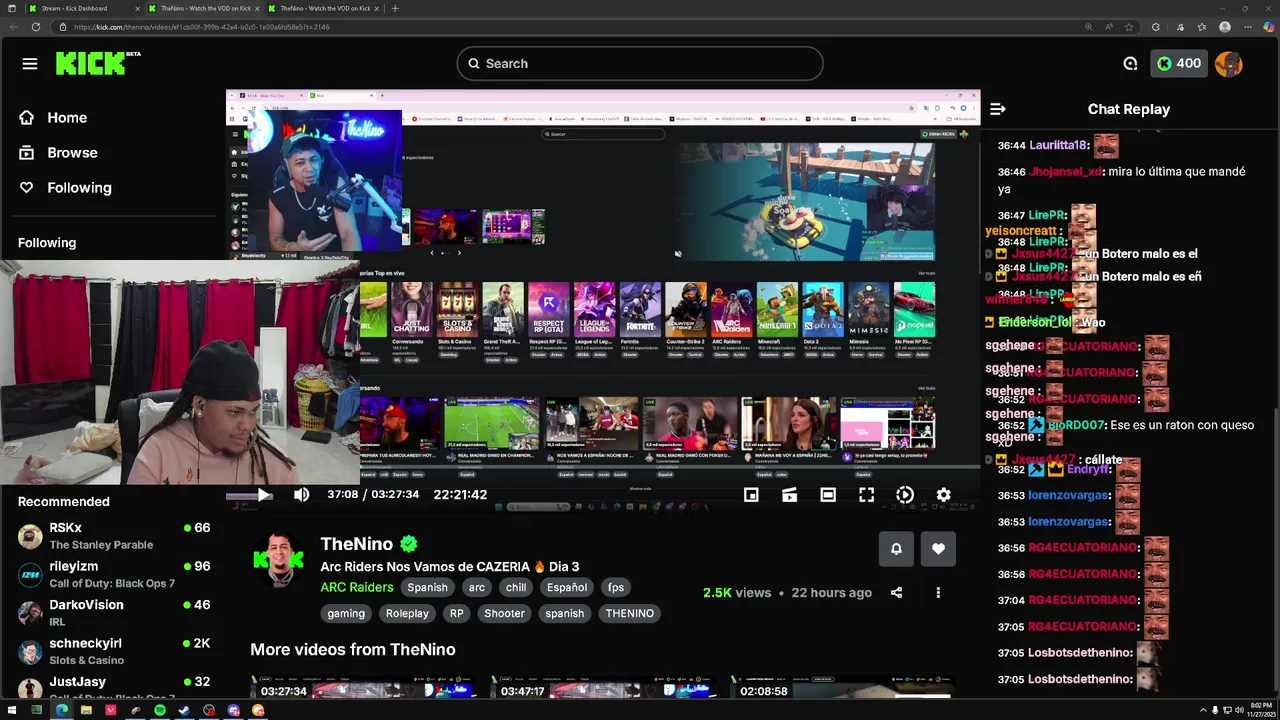Toggle theater mode in player
Screen dimensions: 1280x720
coord(828,495)
